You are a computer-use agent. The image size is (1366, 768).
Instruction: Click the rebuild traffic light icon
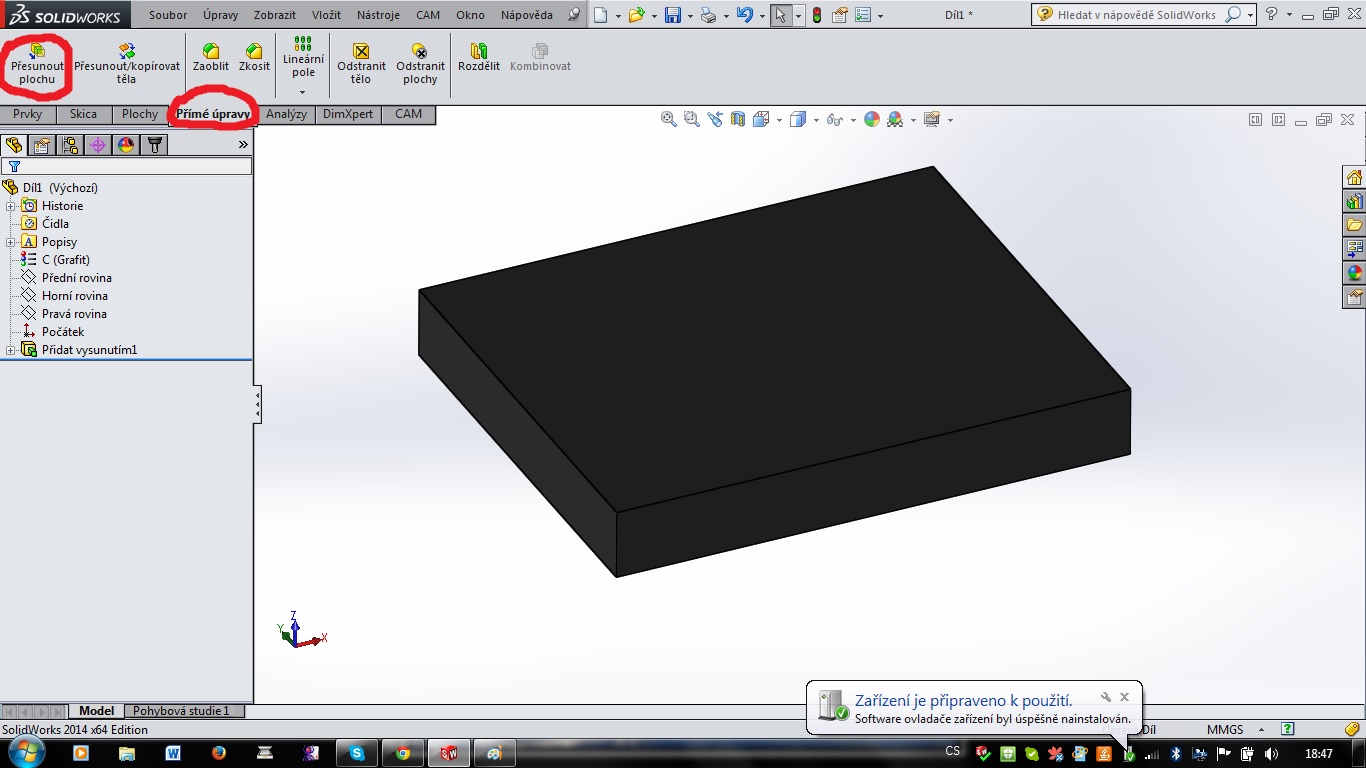tap(816, 15)
